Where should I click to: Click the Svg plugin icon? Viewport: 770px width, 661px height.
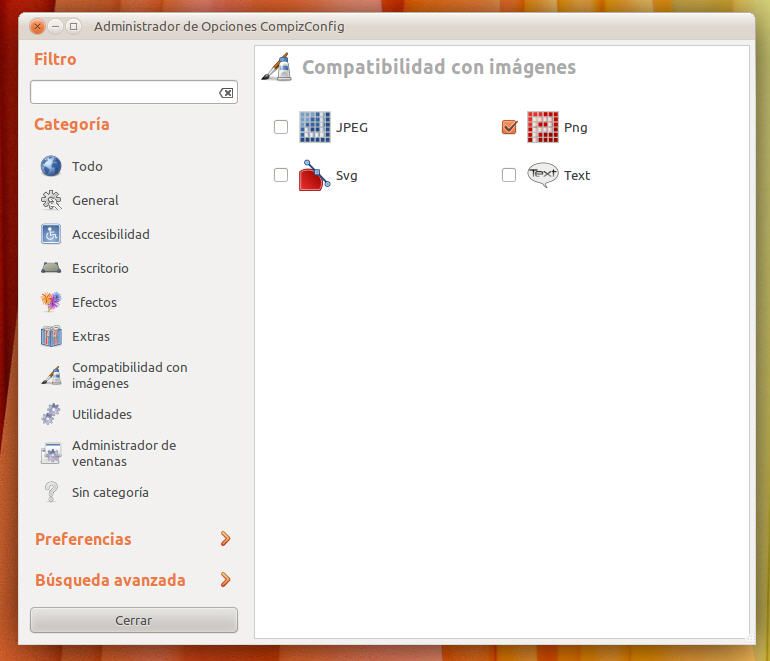[314, 175]
